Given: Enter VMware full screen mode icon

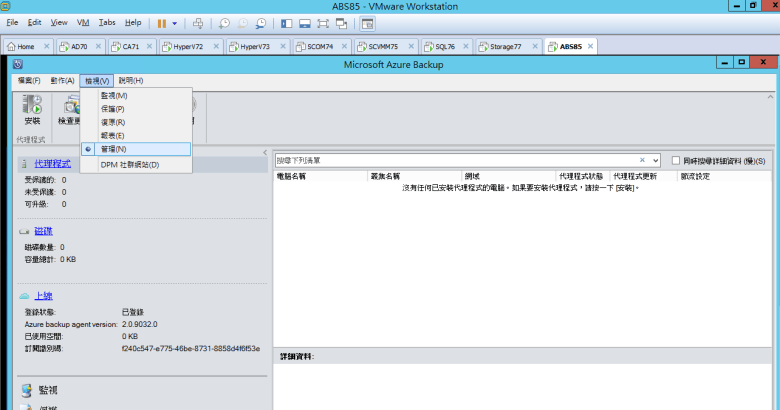Looking at the screenshot, I should (x=323, y=22).
